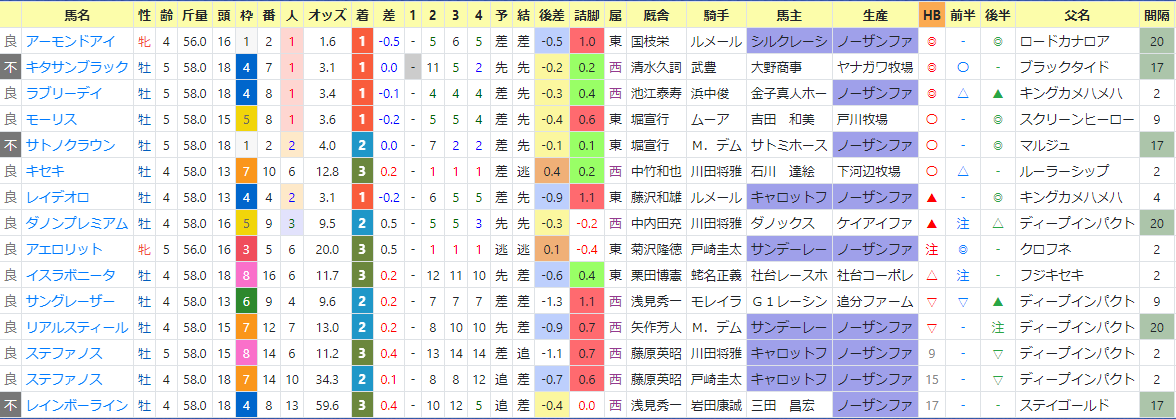The height and width of the screenshot is (419, 1176).
Task: Click owner cell シルクレーシ
Action: tap(789, 41)
